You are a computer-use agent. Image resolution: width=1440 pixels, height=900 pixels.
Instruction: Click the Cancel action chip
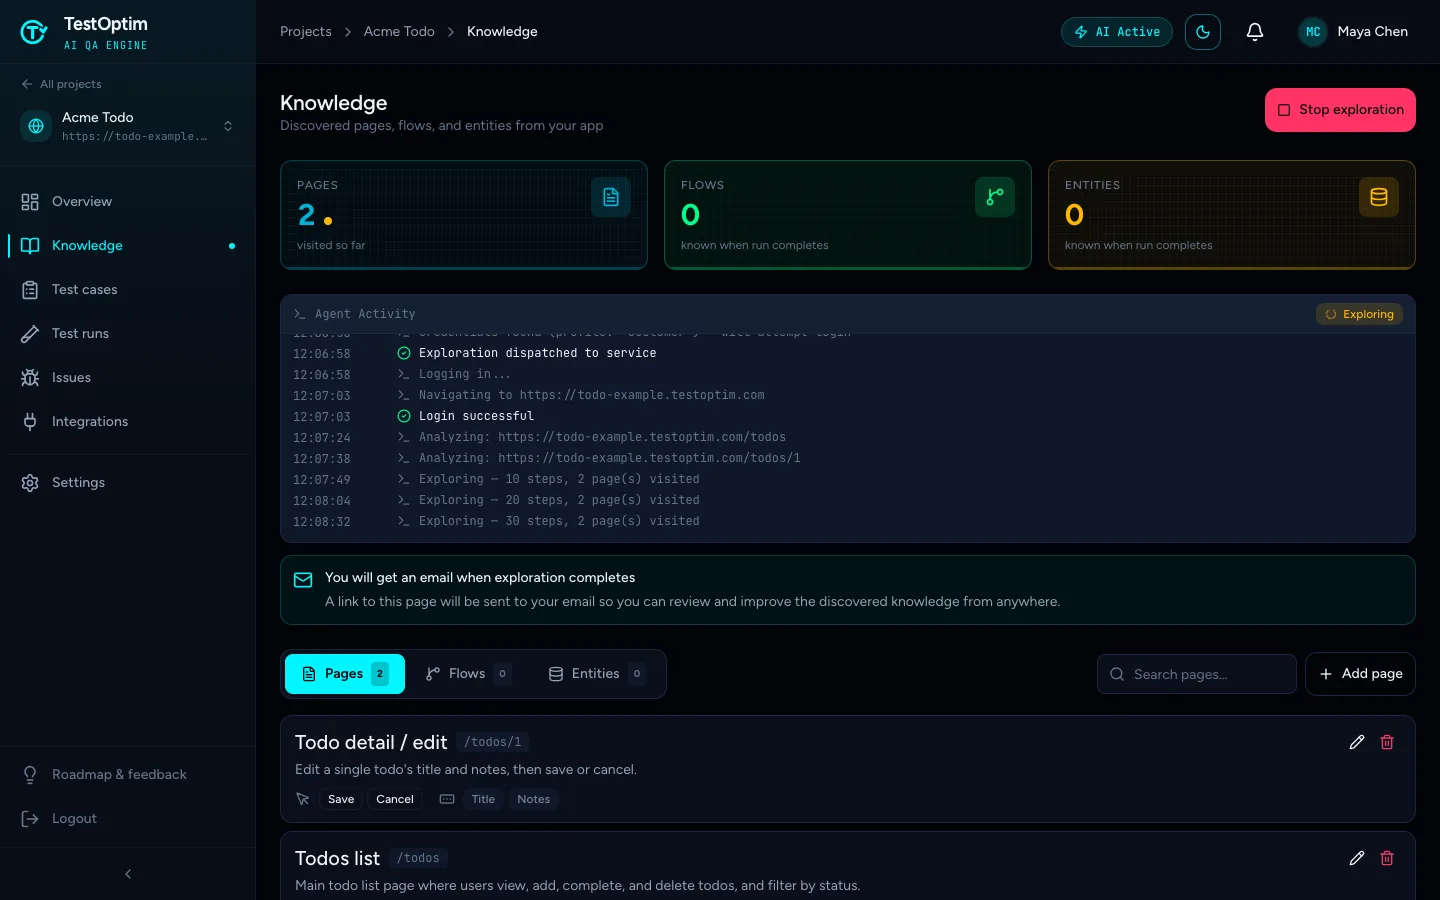(x=395, y=799)
